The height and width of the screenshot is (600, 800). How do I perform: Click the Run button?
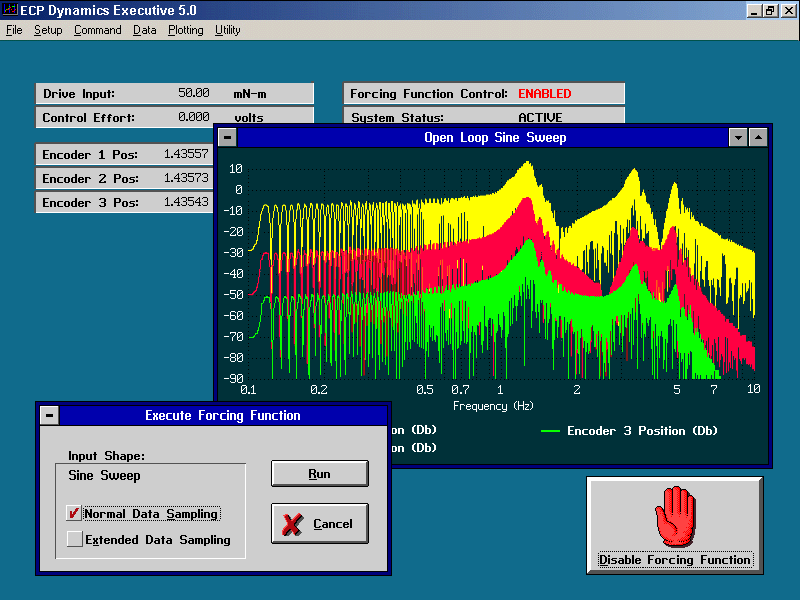[x=319, y=473]
